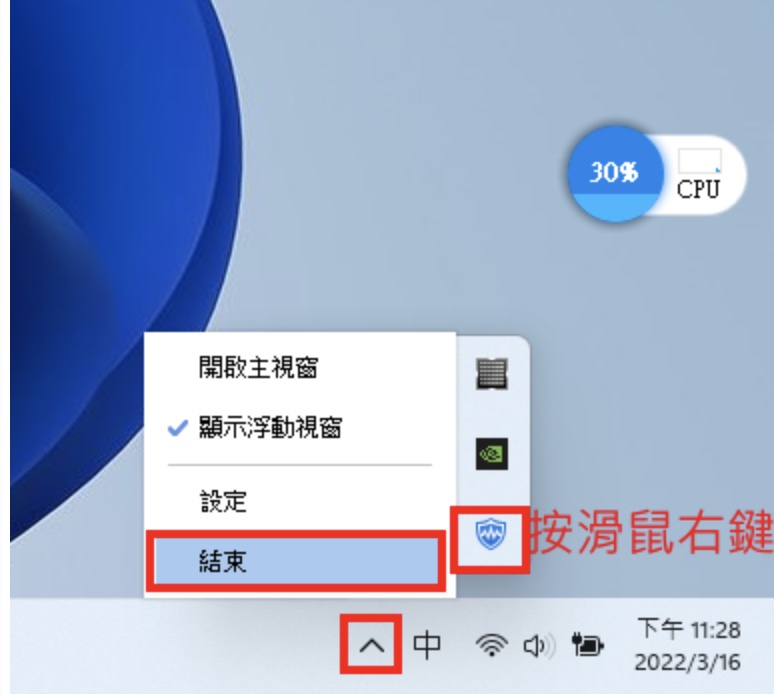
Task: Click the light blue usage fill under 30%
Action: [x=615, y=206]
